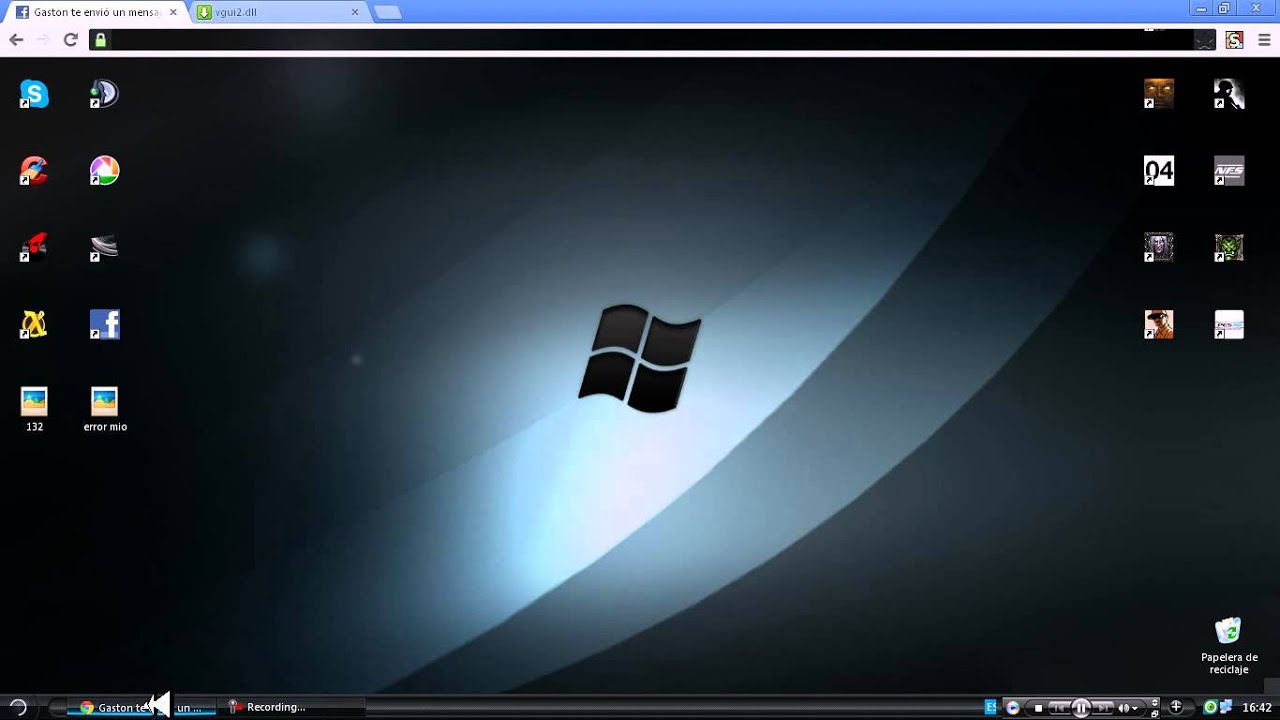Image resolution: width=1280 pixels, height=720 pixels.
Task: Launch the Warcraft III green orc shortcut
Action: [x=1229, y=247]
